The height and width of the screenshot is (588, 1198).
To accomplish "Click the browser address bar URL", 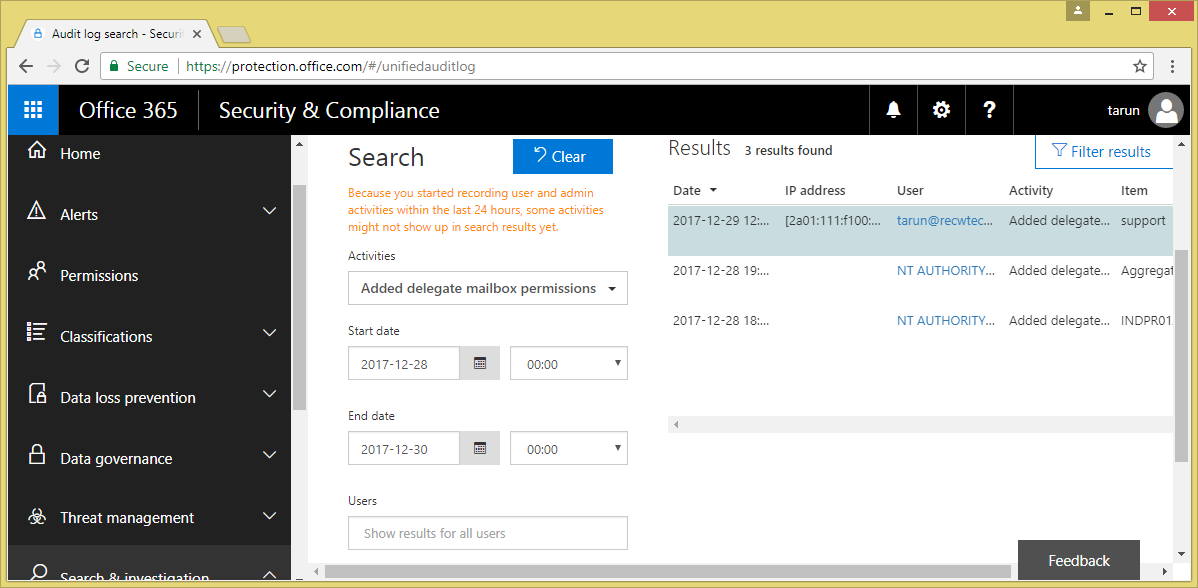I will 331,66.
